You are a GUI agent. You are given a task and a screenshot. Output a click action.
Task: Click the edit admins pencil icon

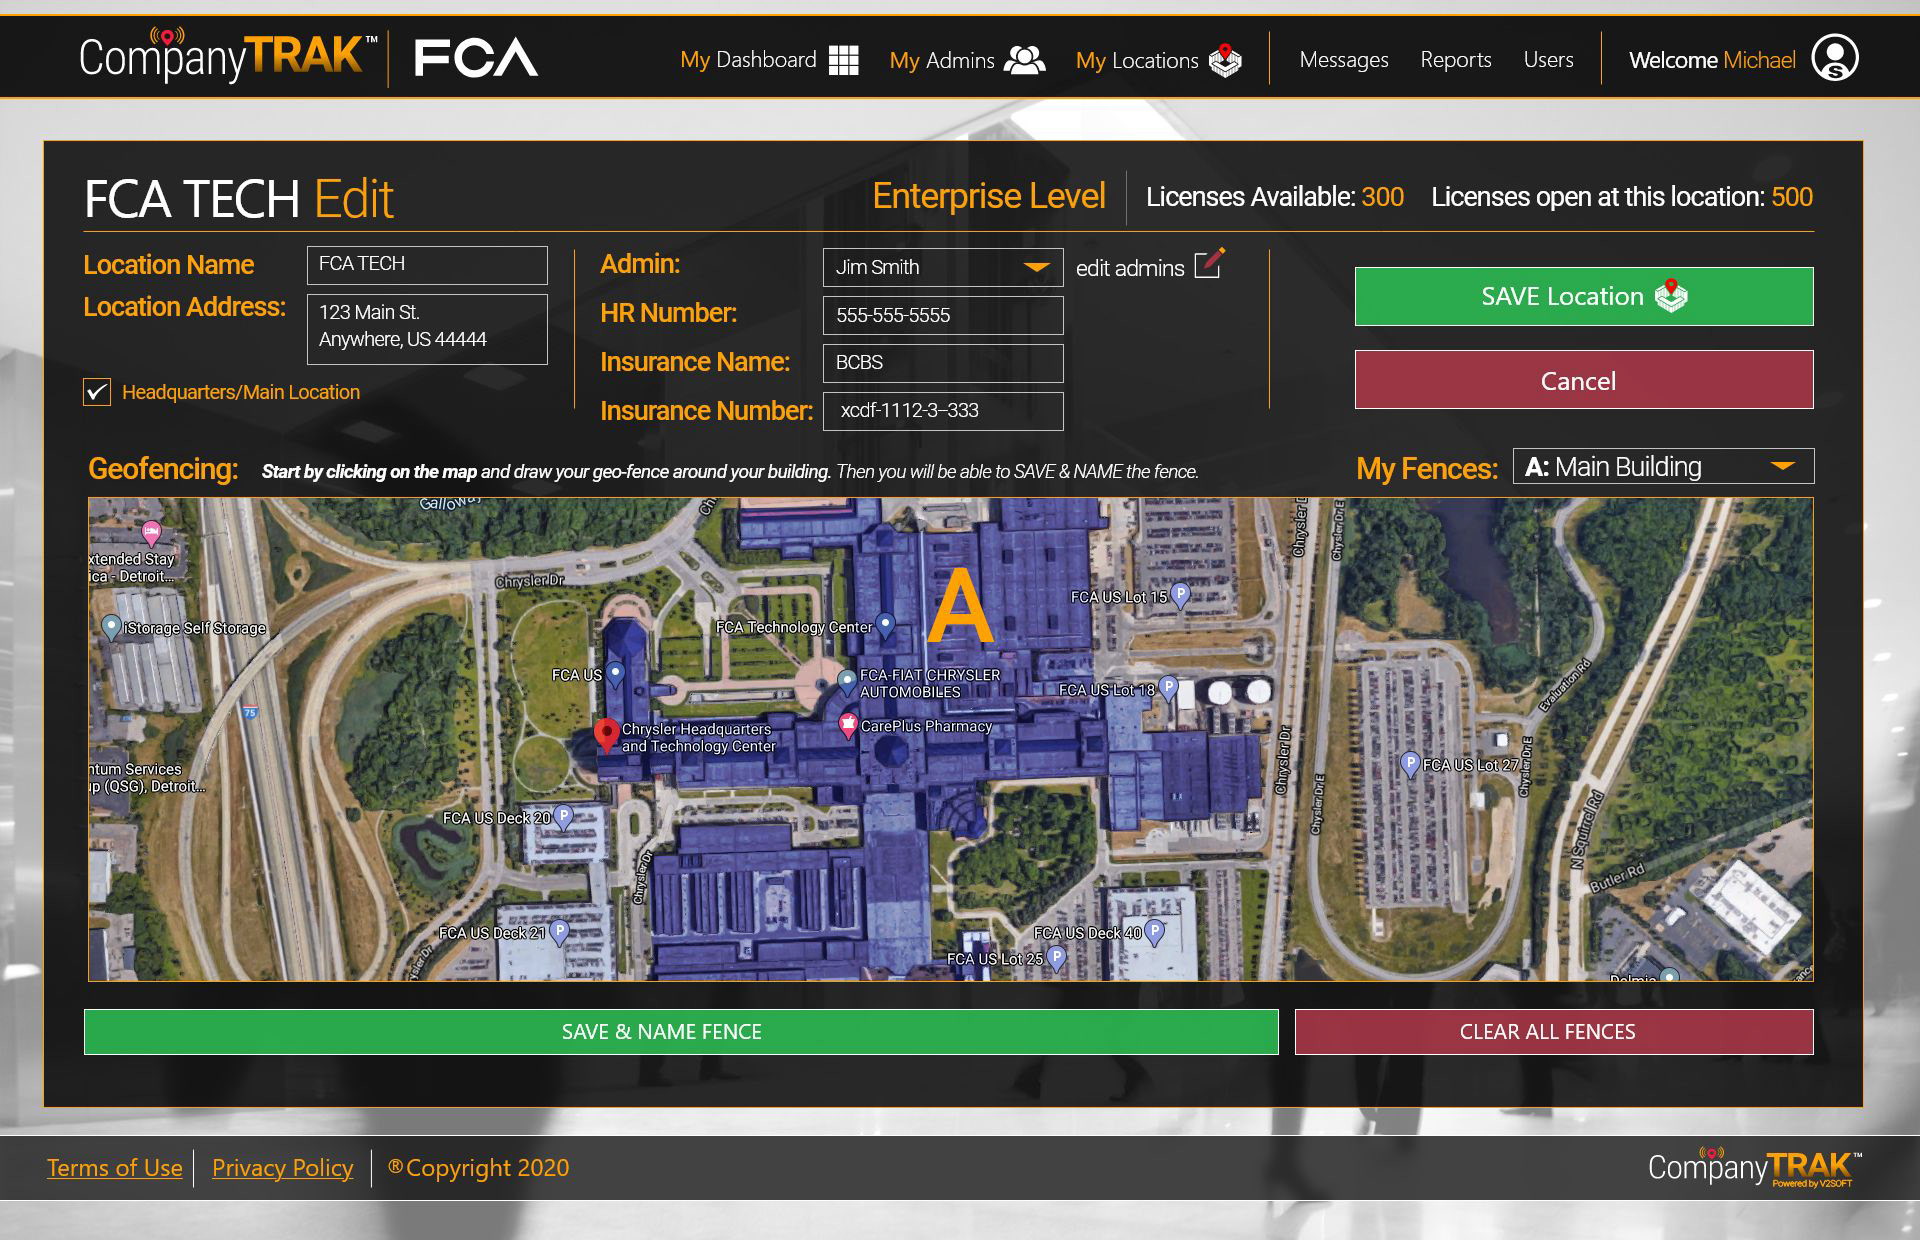(1210, 263)
